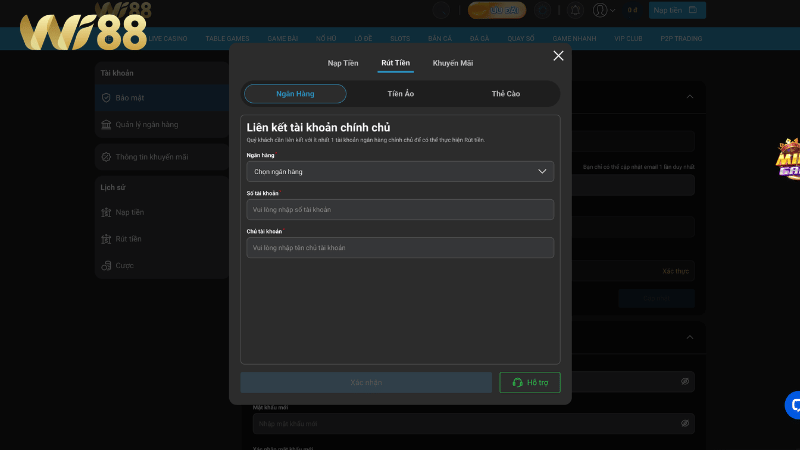Collapse the top right panel chevron
This screenshot has height=450, width=800.
(689, 97)
